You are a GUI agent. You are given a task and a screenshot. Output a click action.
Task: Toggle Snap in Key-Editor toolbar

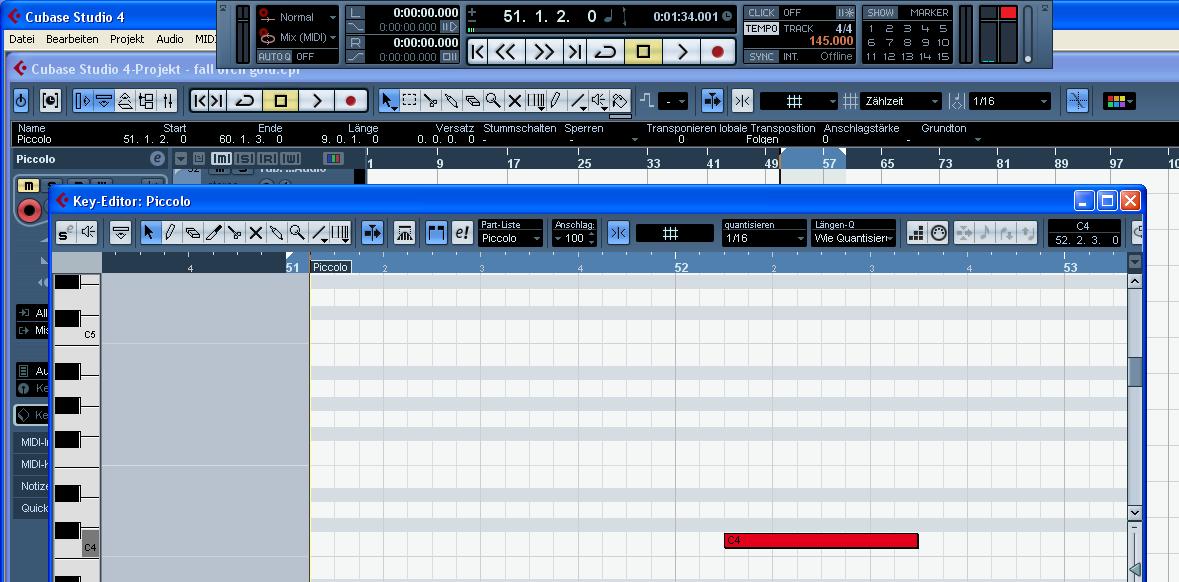619,233
